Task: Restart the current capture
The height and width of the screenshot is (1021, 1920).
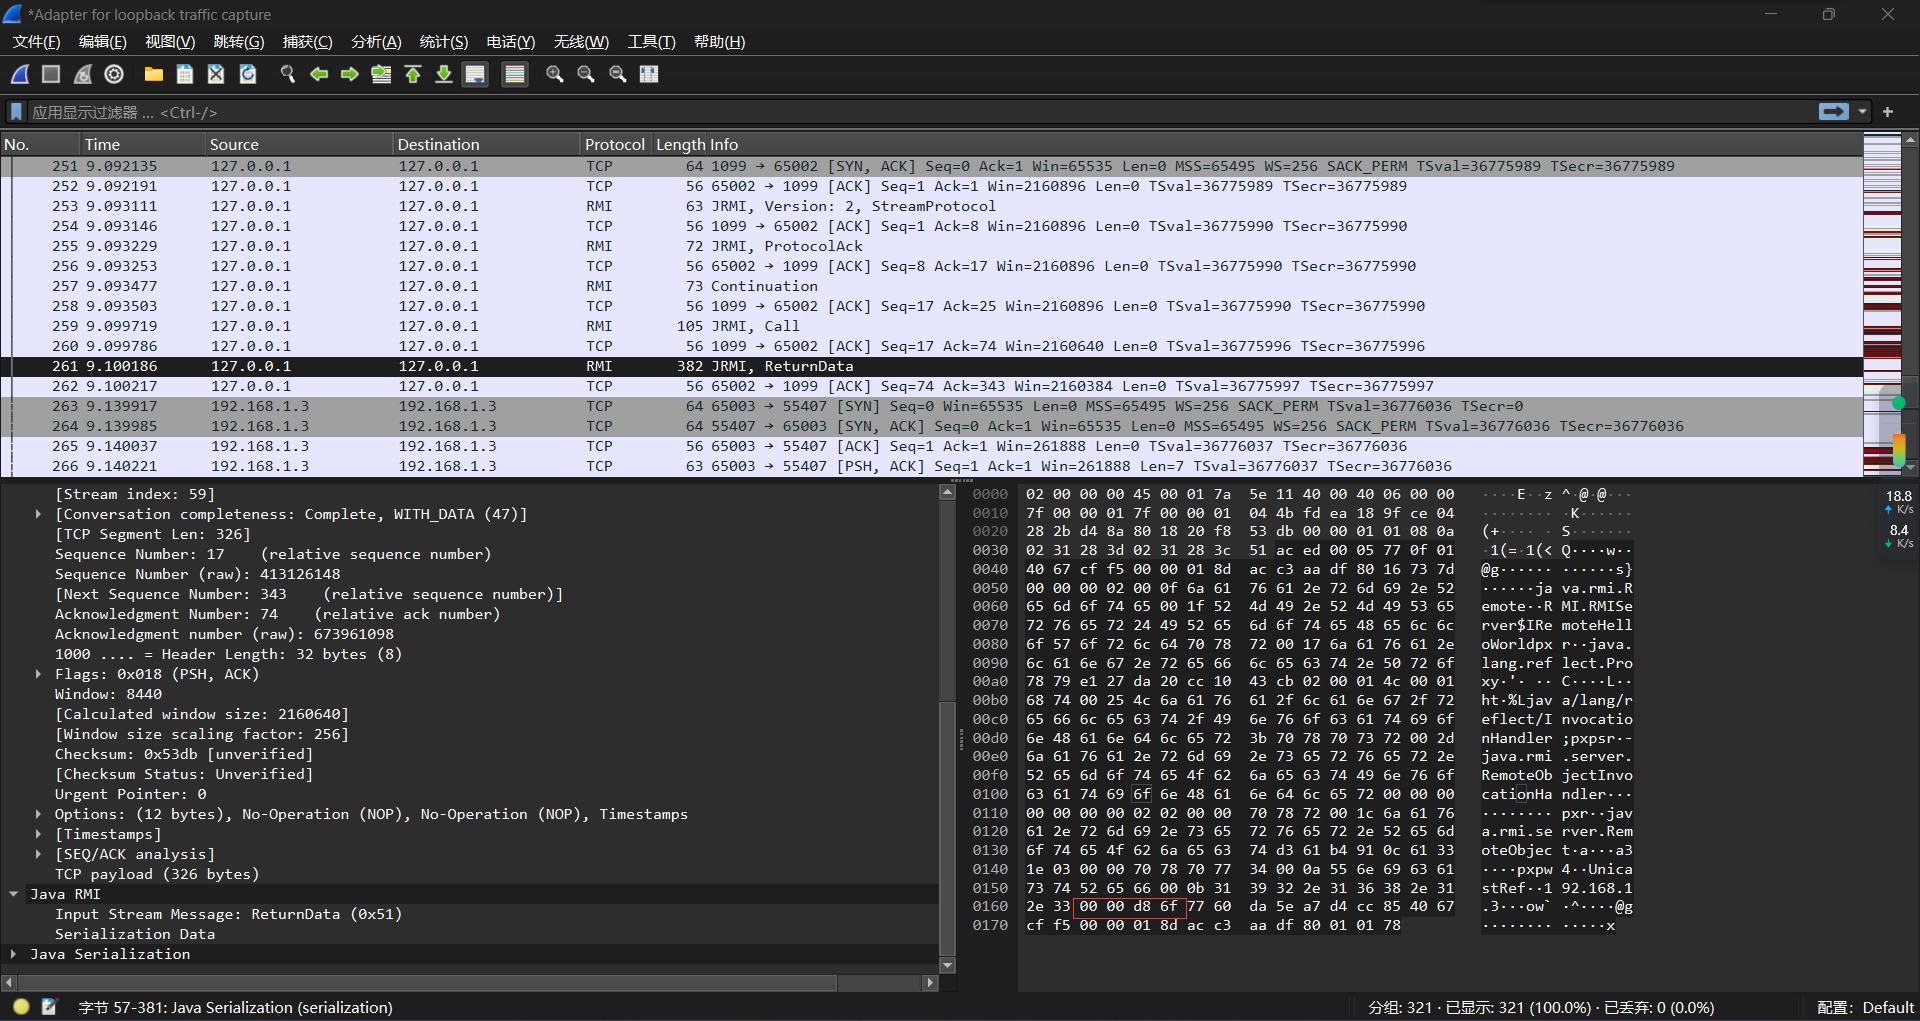Action: coord(83,74)
